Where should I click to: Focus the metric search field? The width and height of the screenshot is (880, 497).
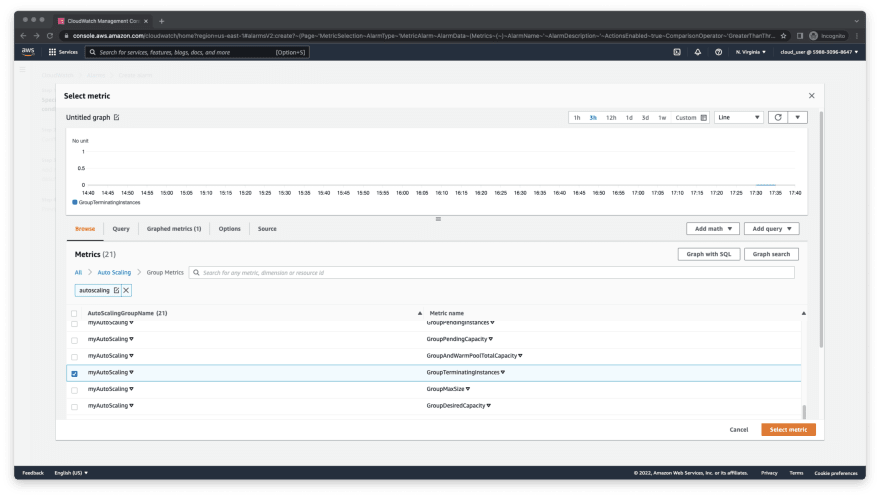tap(492, 273)
